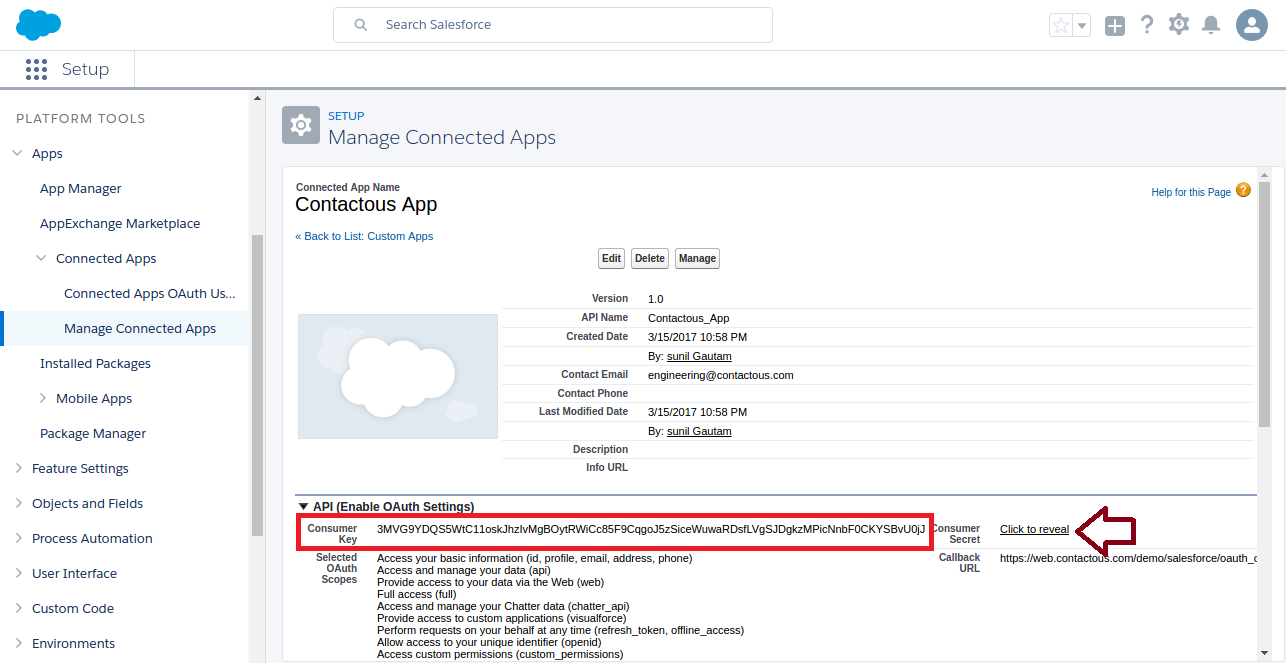
Task: Open the user profile avatar
Action: pos(1252,25)
